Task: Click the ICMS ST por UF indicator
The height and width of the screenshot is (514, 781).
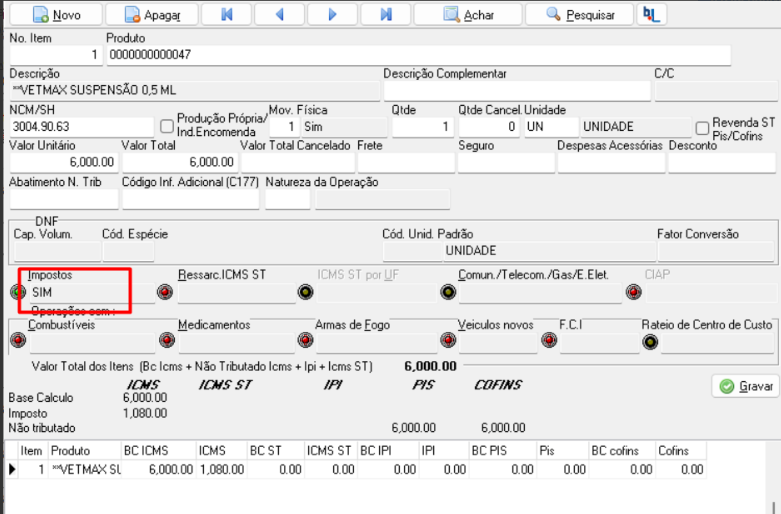Action: [305, 292]
